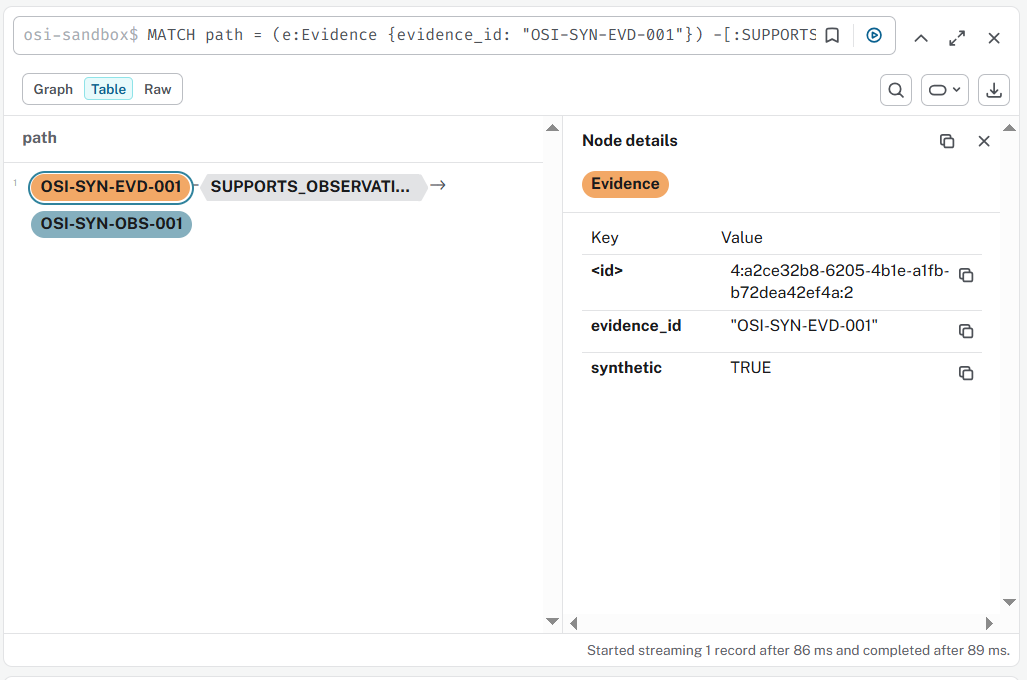Click Node details scroll-up arrow
This screenshot has height=680, width=1027.
1009,128
